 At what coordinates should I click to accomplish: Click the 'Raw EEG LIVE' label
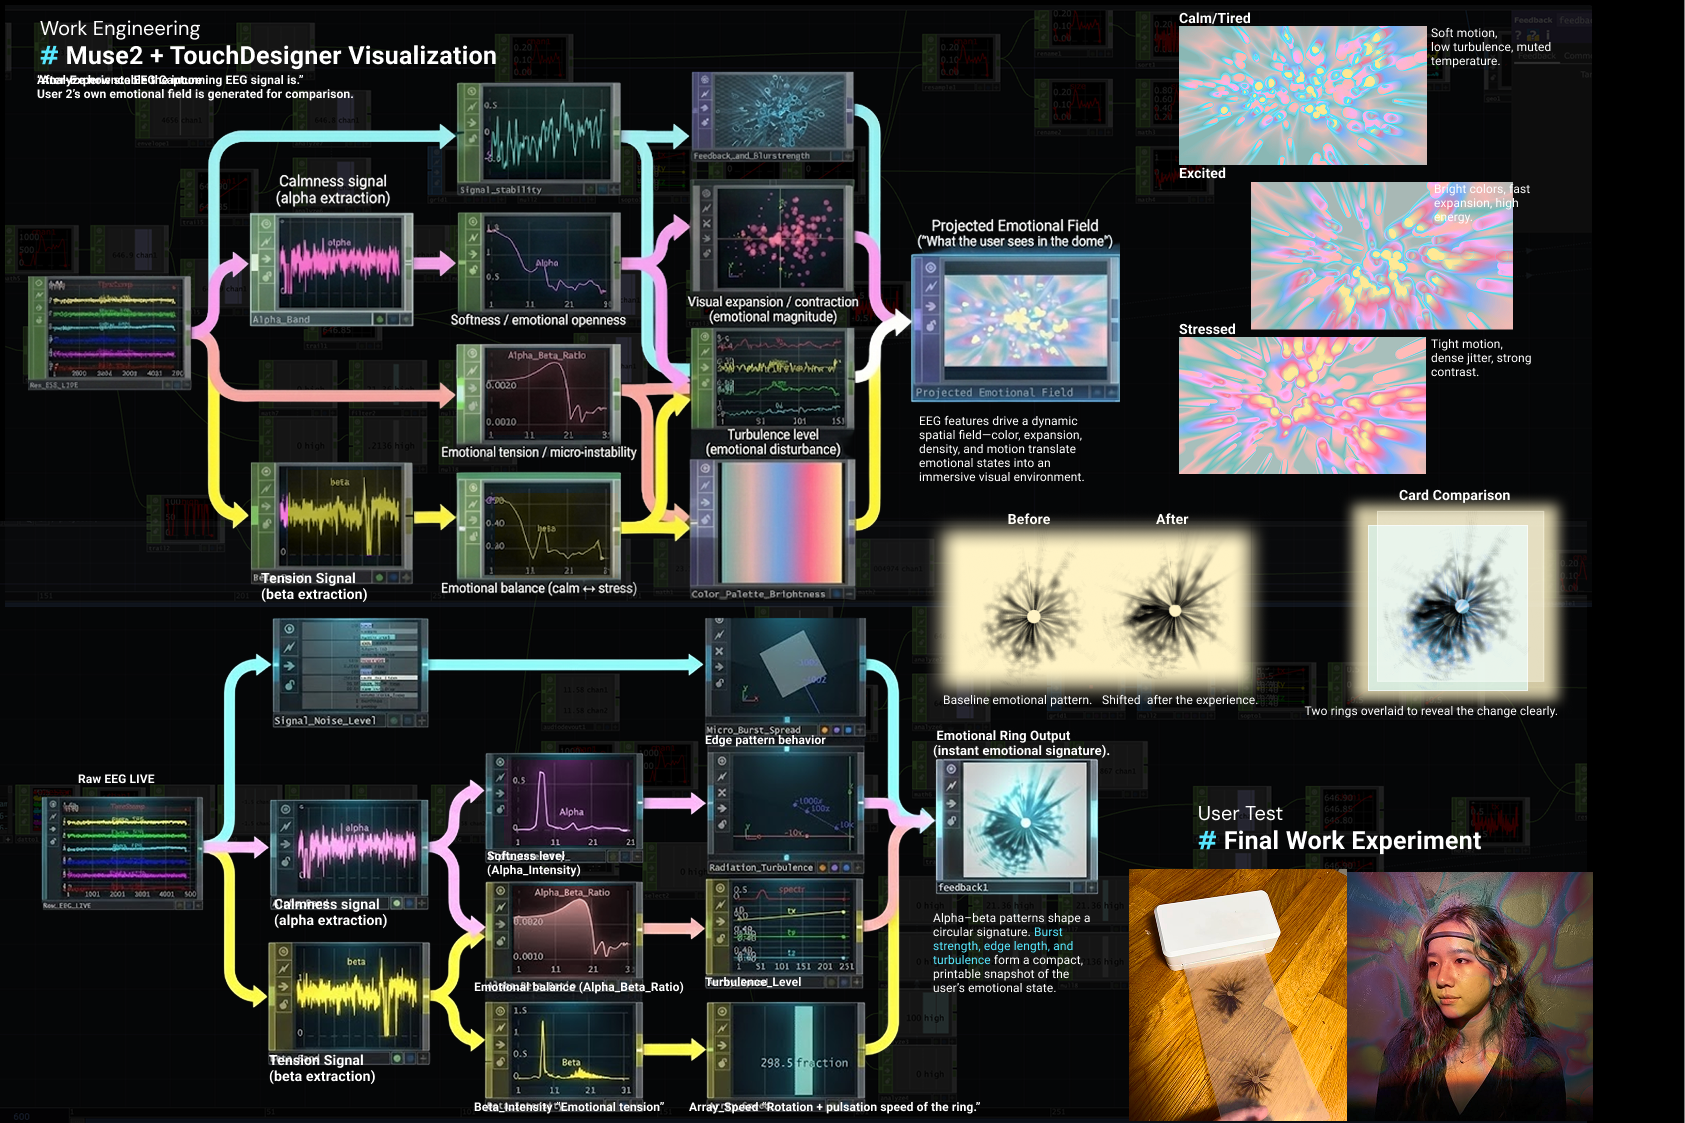(116, 779)
